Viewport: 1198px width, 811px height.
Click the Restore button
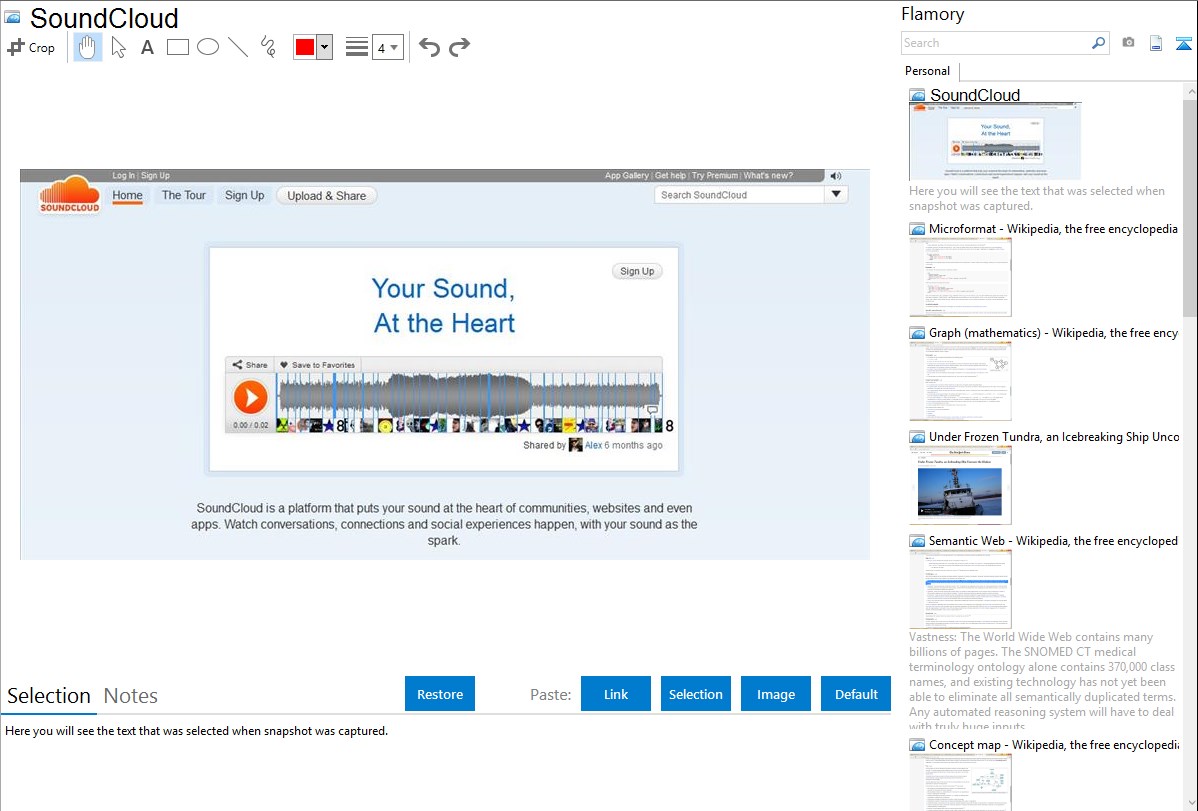pos(440,694)
